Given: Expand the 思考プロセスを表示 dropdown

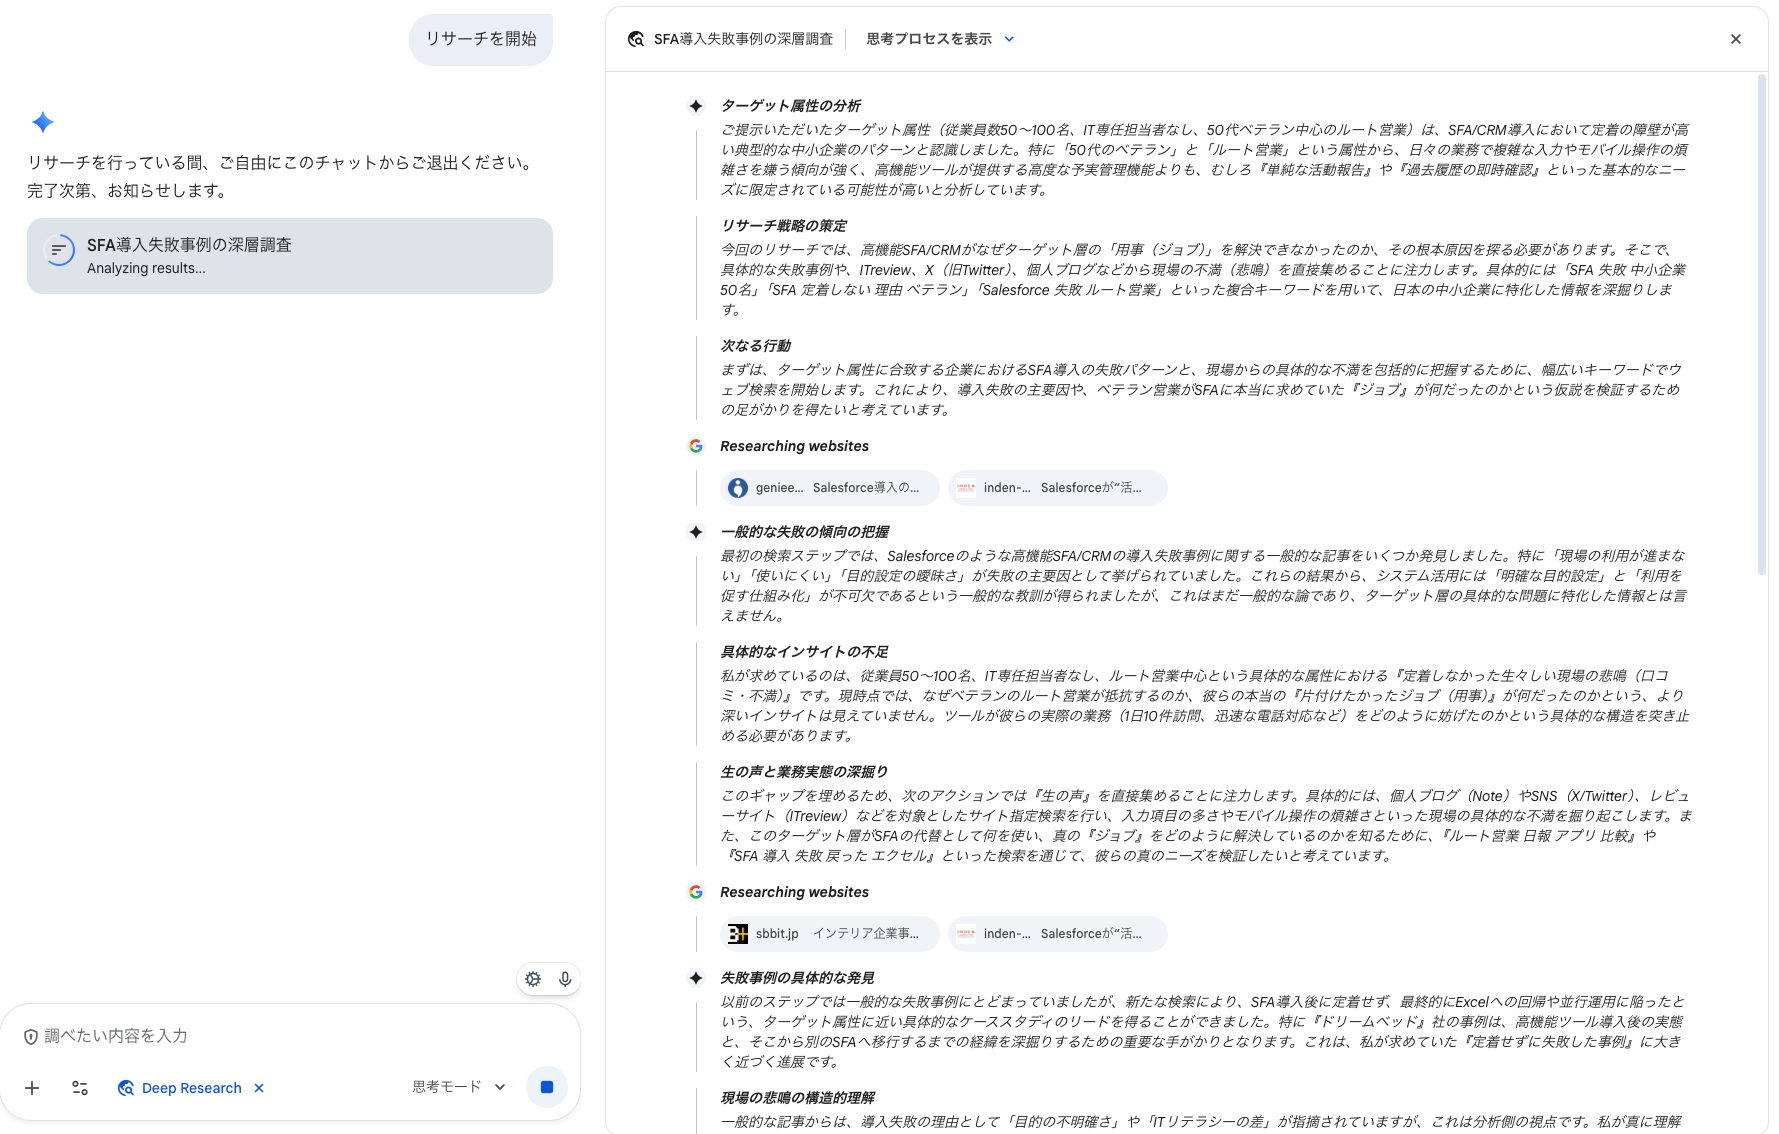Looking at the screenshot, I should [x=929, y=39].
